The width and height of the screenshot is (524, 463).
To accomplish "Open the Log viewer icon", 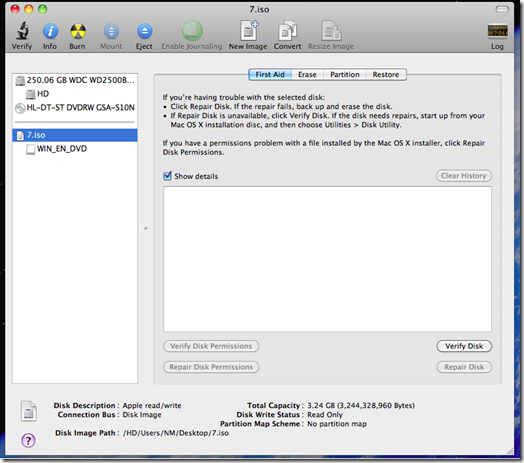I will tap(497, 31).
